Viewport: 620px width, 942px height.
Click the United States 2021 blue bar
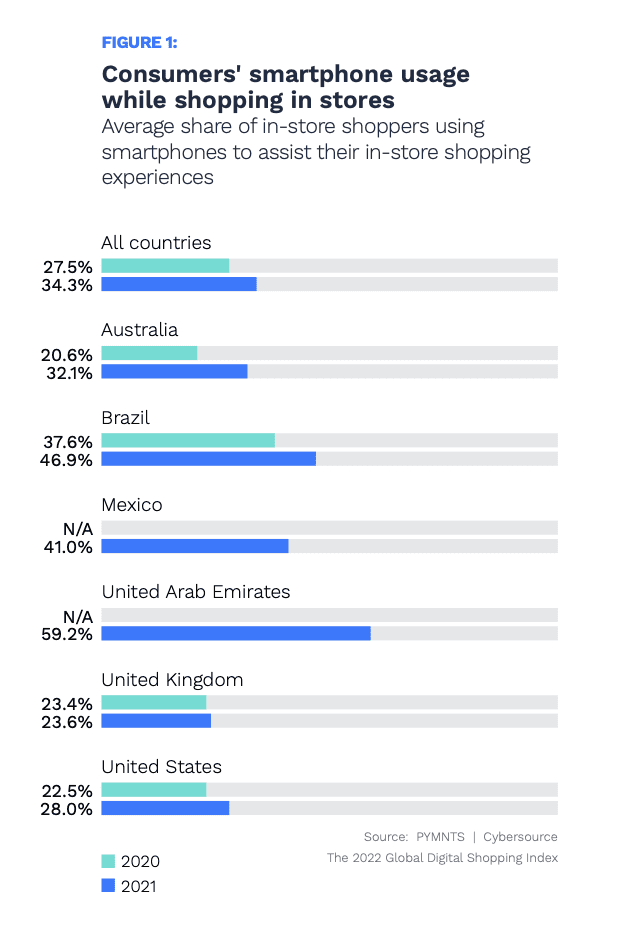pyautogui.click(x=165, y=808)
